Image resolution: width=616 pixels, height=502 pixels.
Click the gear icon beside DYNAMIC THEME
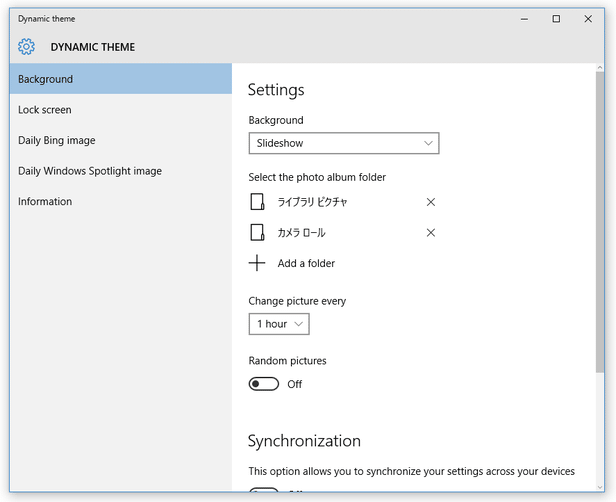(26, 47)
